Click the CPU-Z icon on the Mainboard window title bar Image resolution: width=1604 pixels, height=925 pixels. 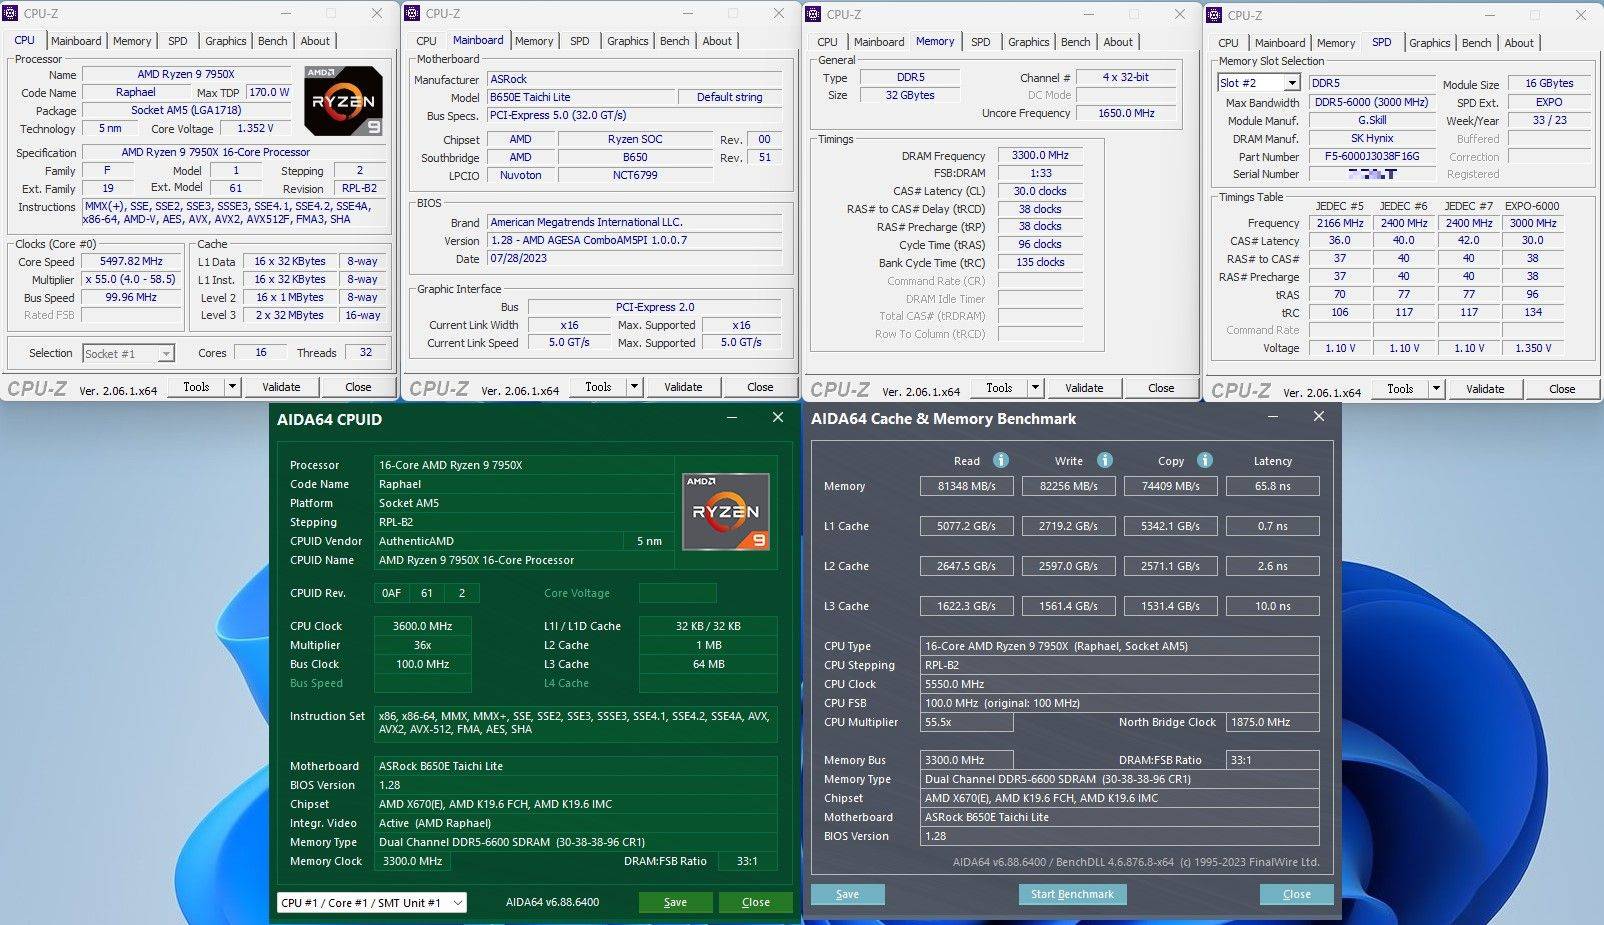tap(412, 14)
